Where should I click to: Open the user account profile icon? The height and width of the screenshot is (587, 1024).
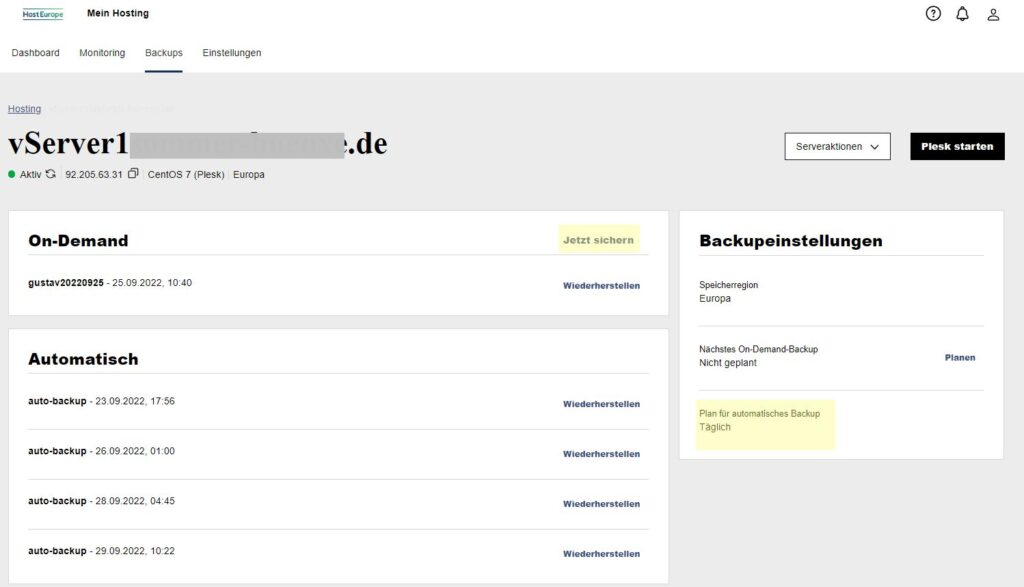(x=993, y=14)
